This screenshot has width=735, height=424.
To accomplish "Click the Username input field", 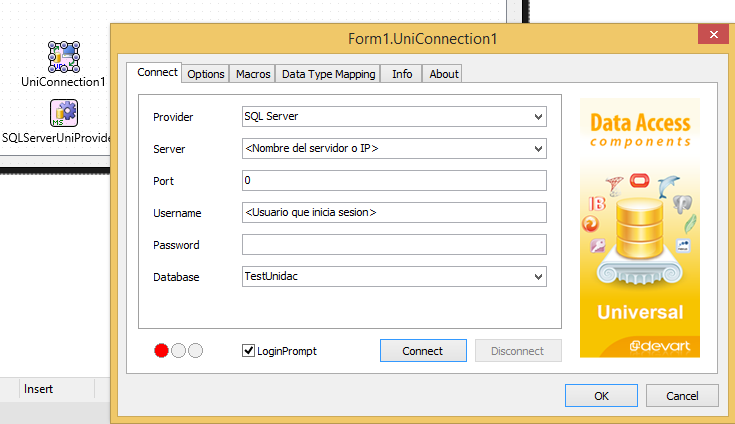I will (x=394, y=213).
